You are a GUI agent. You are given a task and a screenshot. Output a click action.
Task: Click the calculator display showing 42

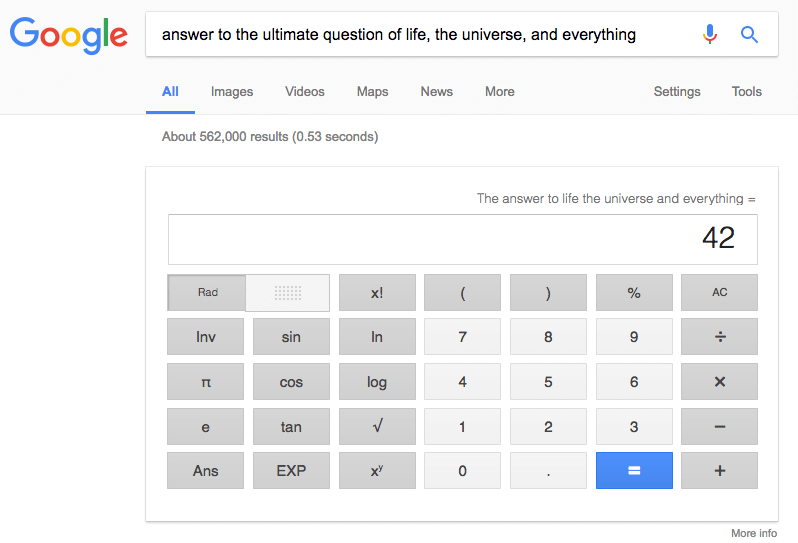click(x=462, y=238)
